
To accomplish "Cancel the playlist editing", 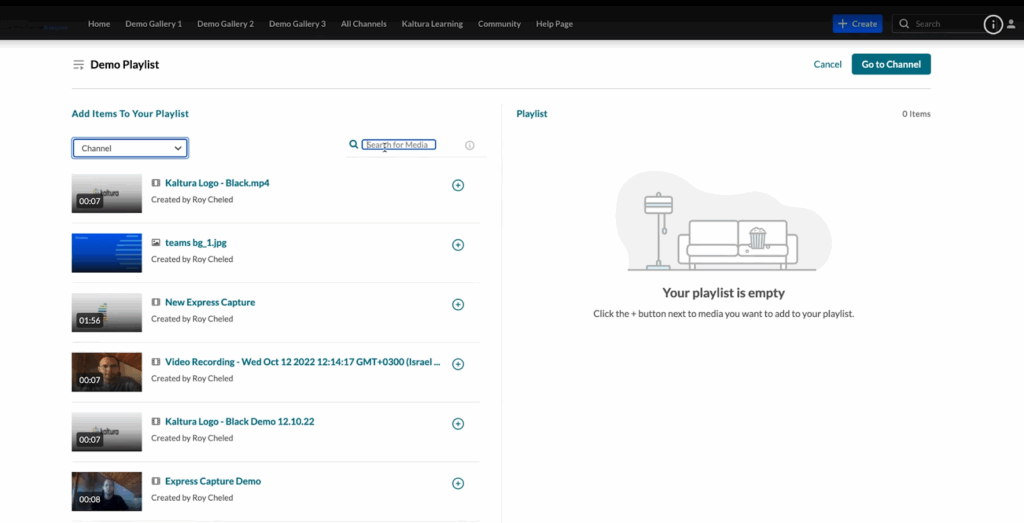I will [827, 64].
